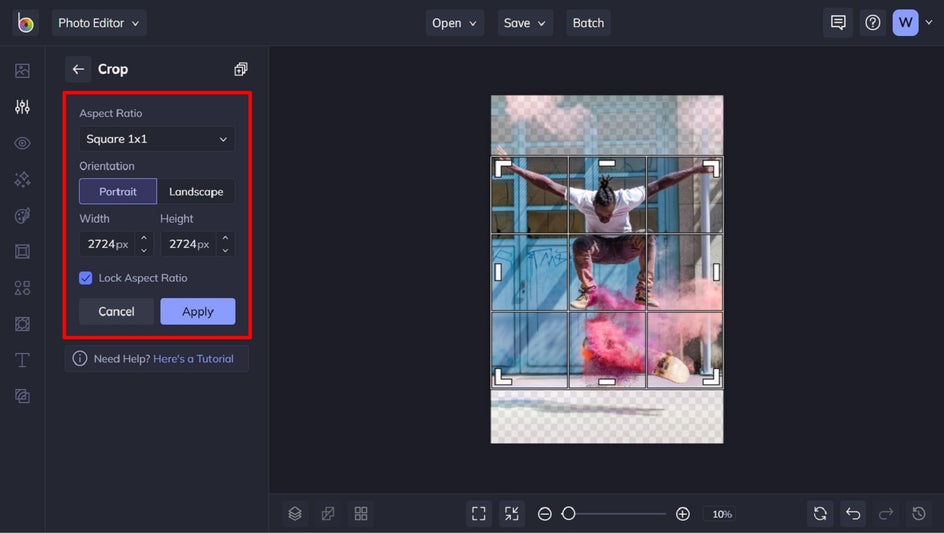Open the Effects sparkles sidebar icon

tap(22, 179)
